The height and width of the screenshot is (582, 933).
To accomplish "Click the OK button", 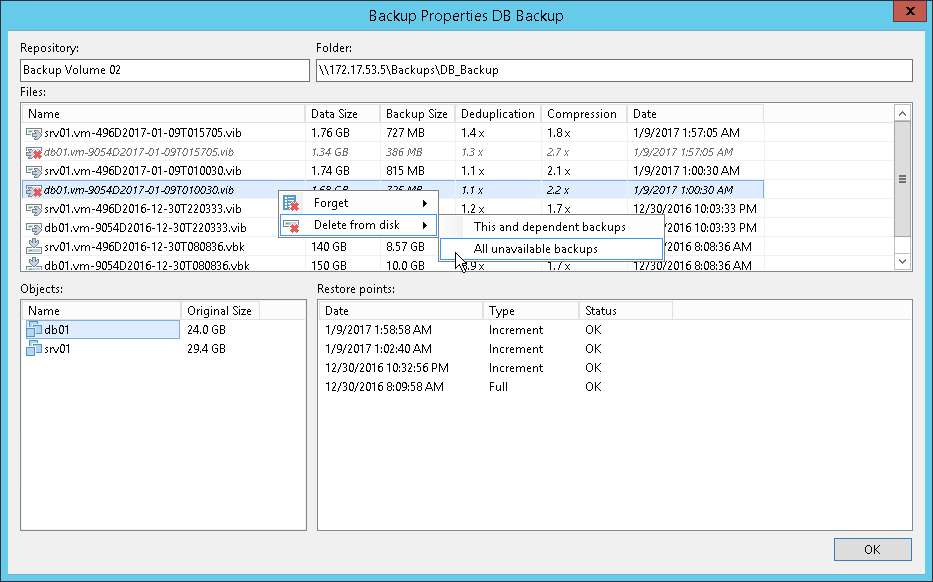I will [872, 549].
